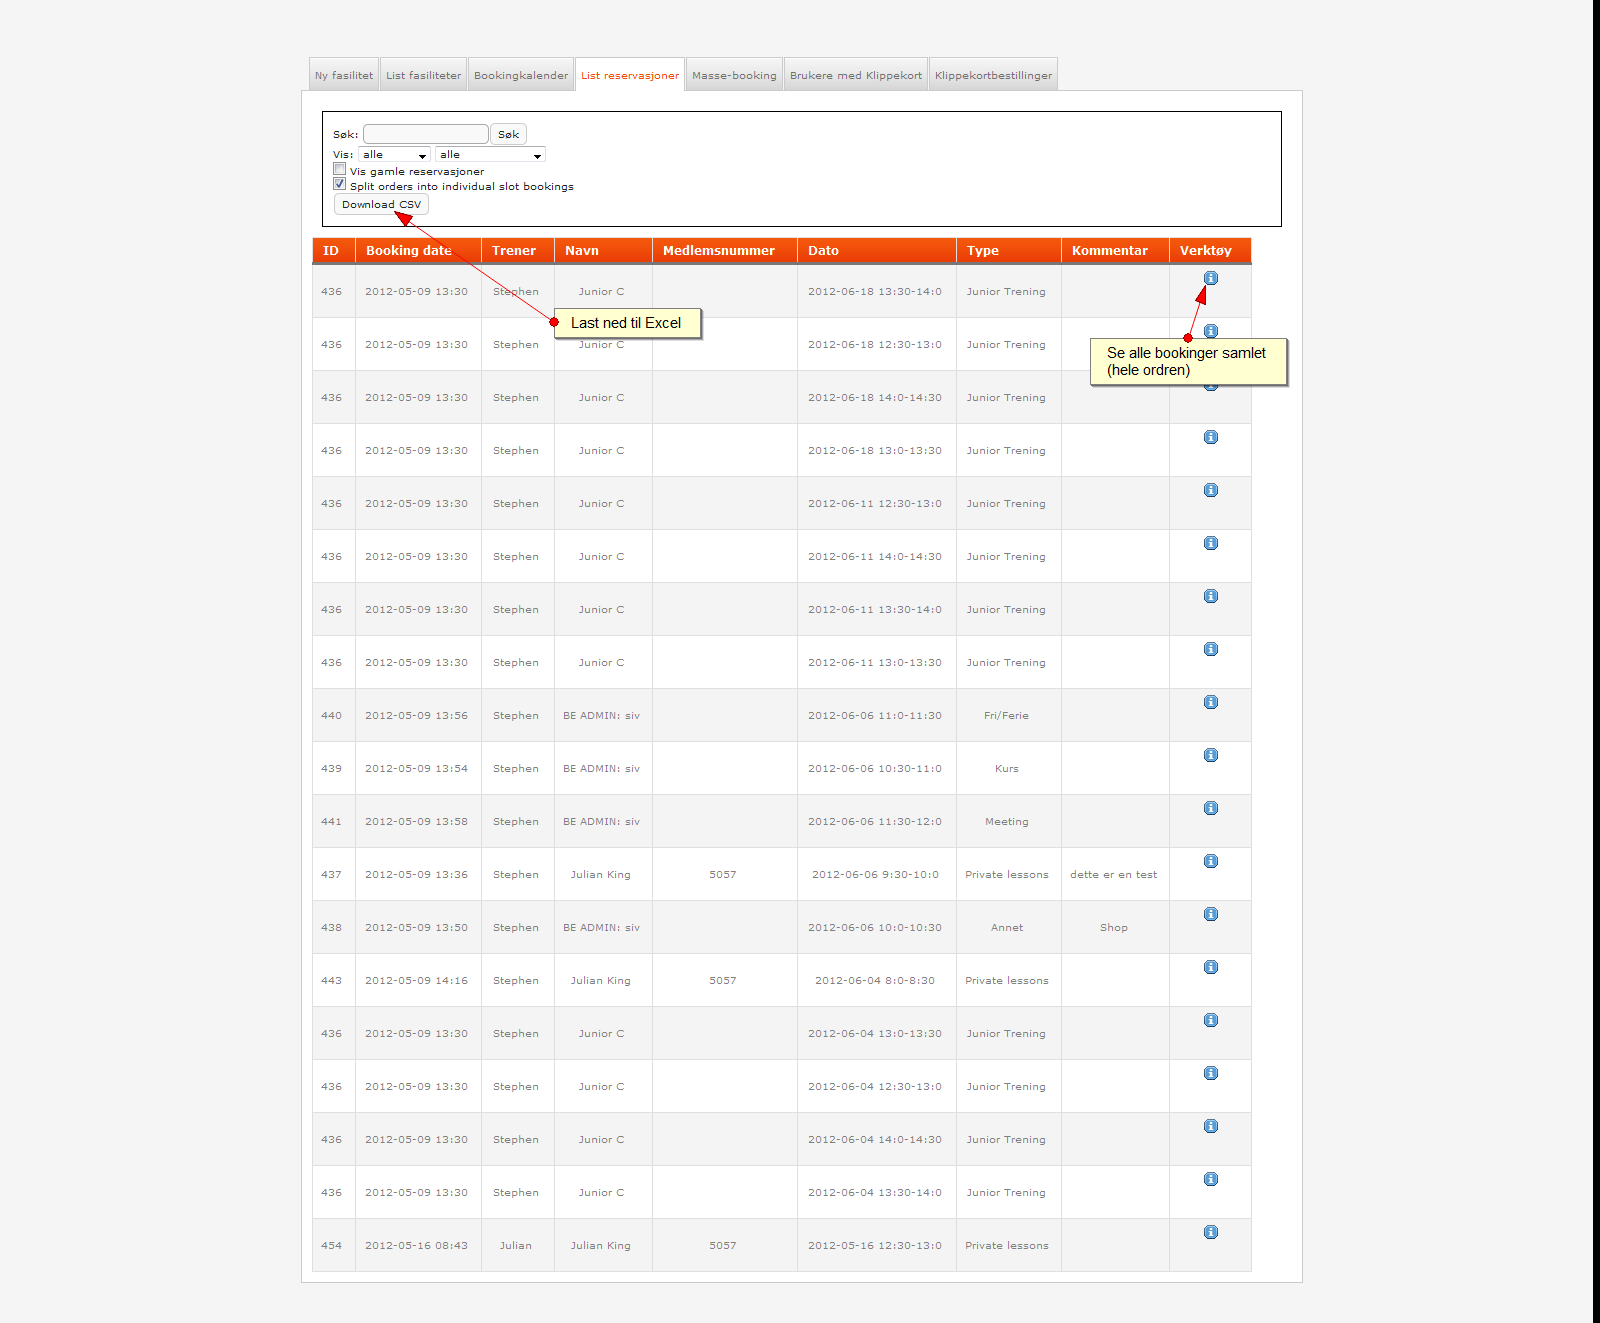This screenshot has height=1323, width=1600.
Task: Uncheck 'Split orders into individual slot bookings'
Action: pos(340,185)
